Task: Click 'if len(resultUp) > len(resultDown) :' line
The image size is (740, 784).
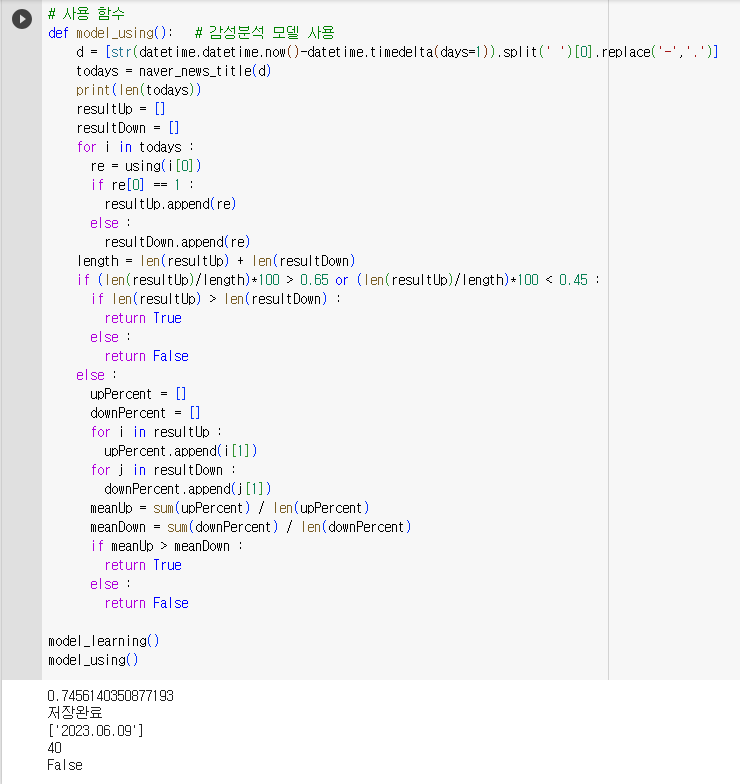Action: point(216,299)
